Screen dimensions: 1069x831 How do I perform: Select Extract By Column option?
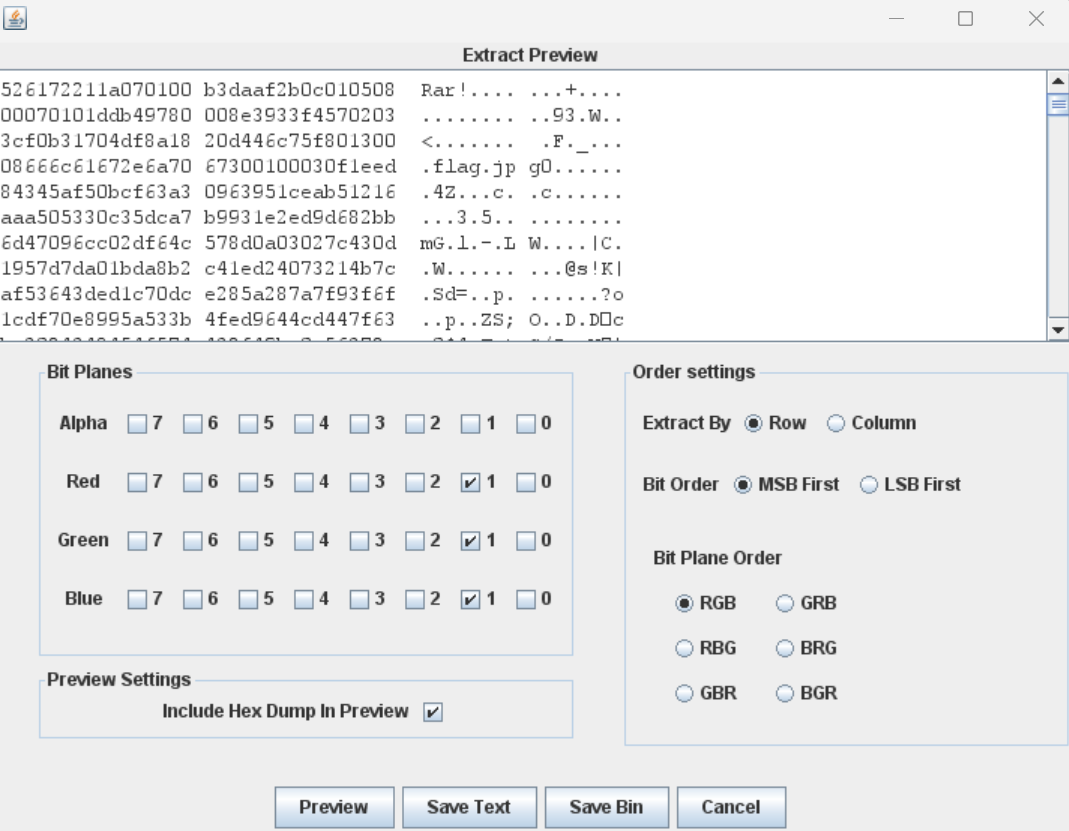click(x=836, y=423)
